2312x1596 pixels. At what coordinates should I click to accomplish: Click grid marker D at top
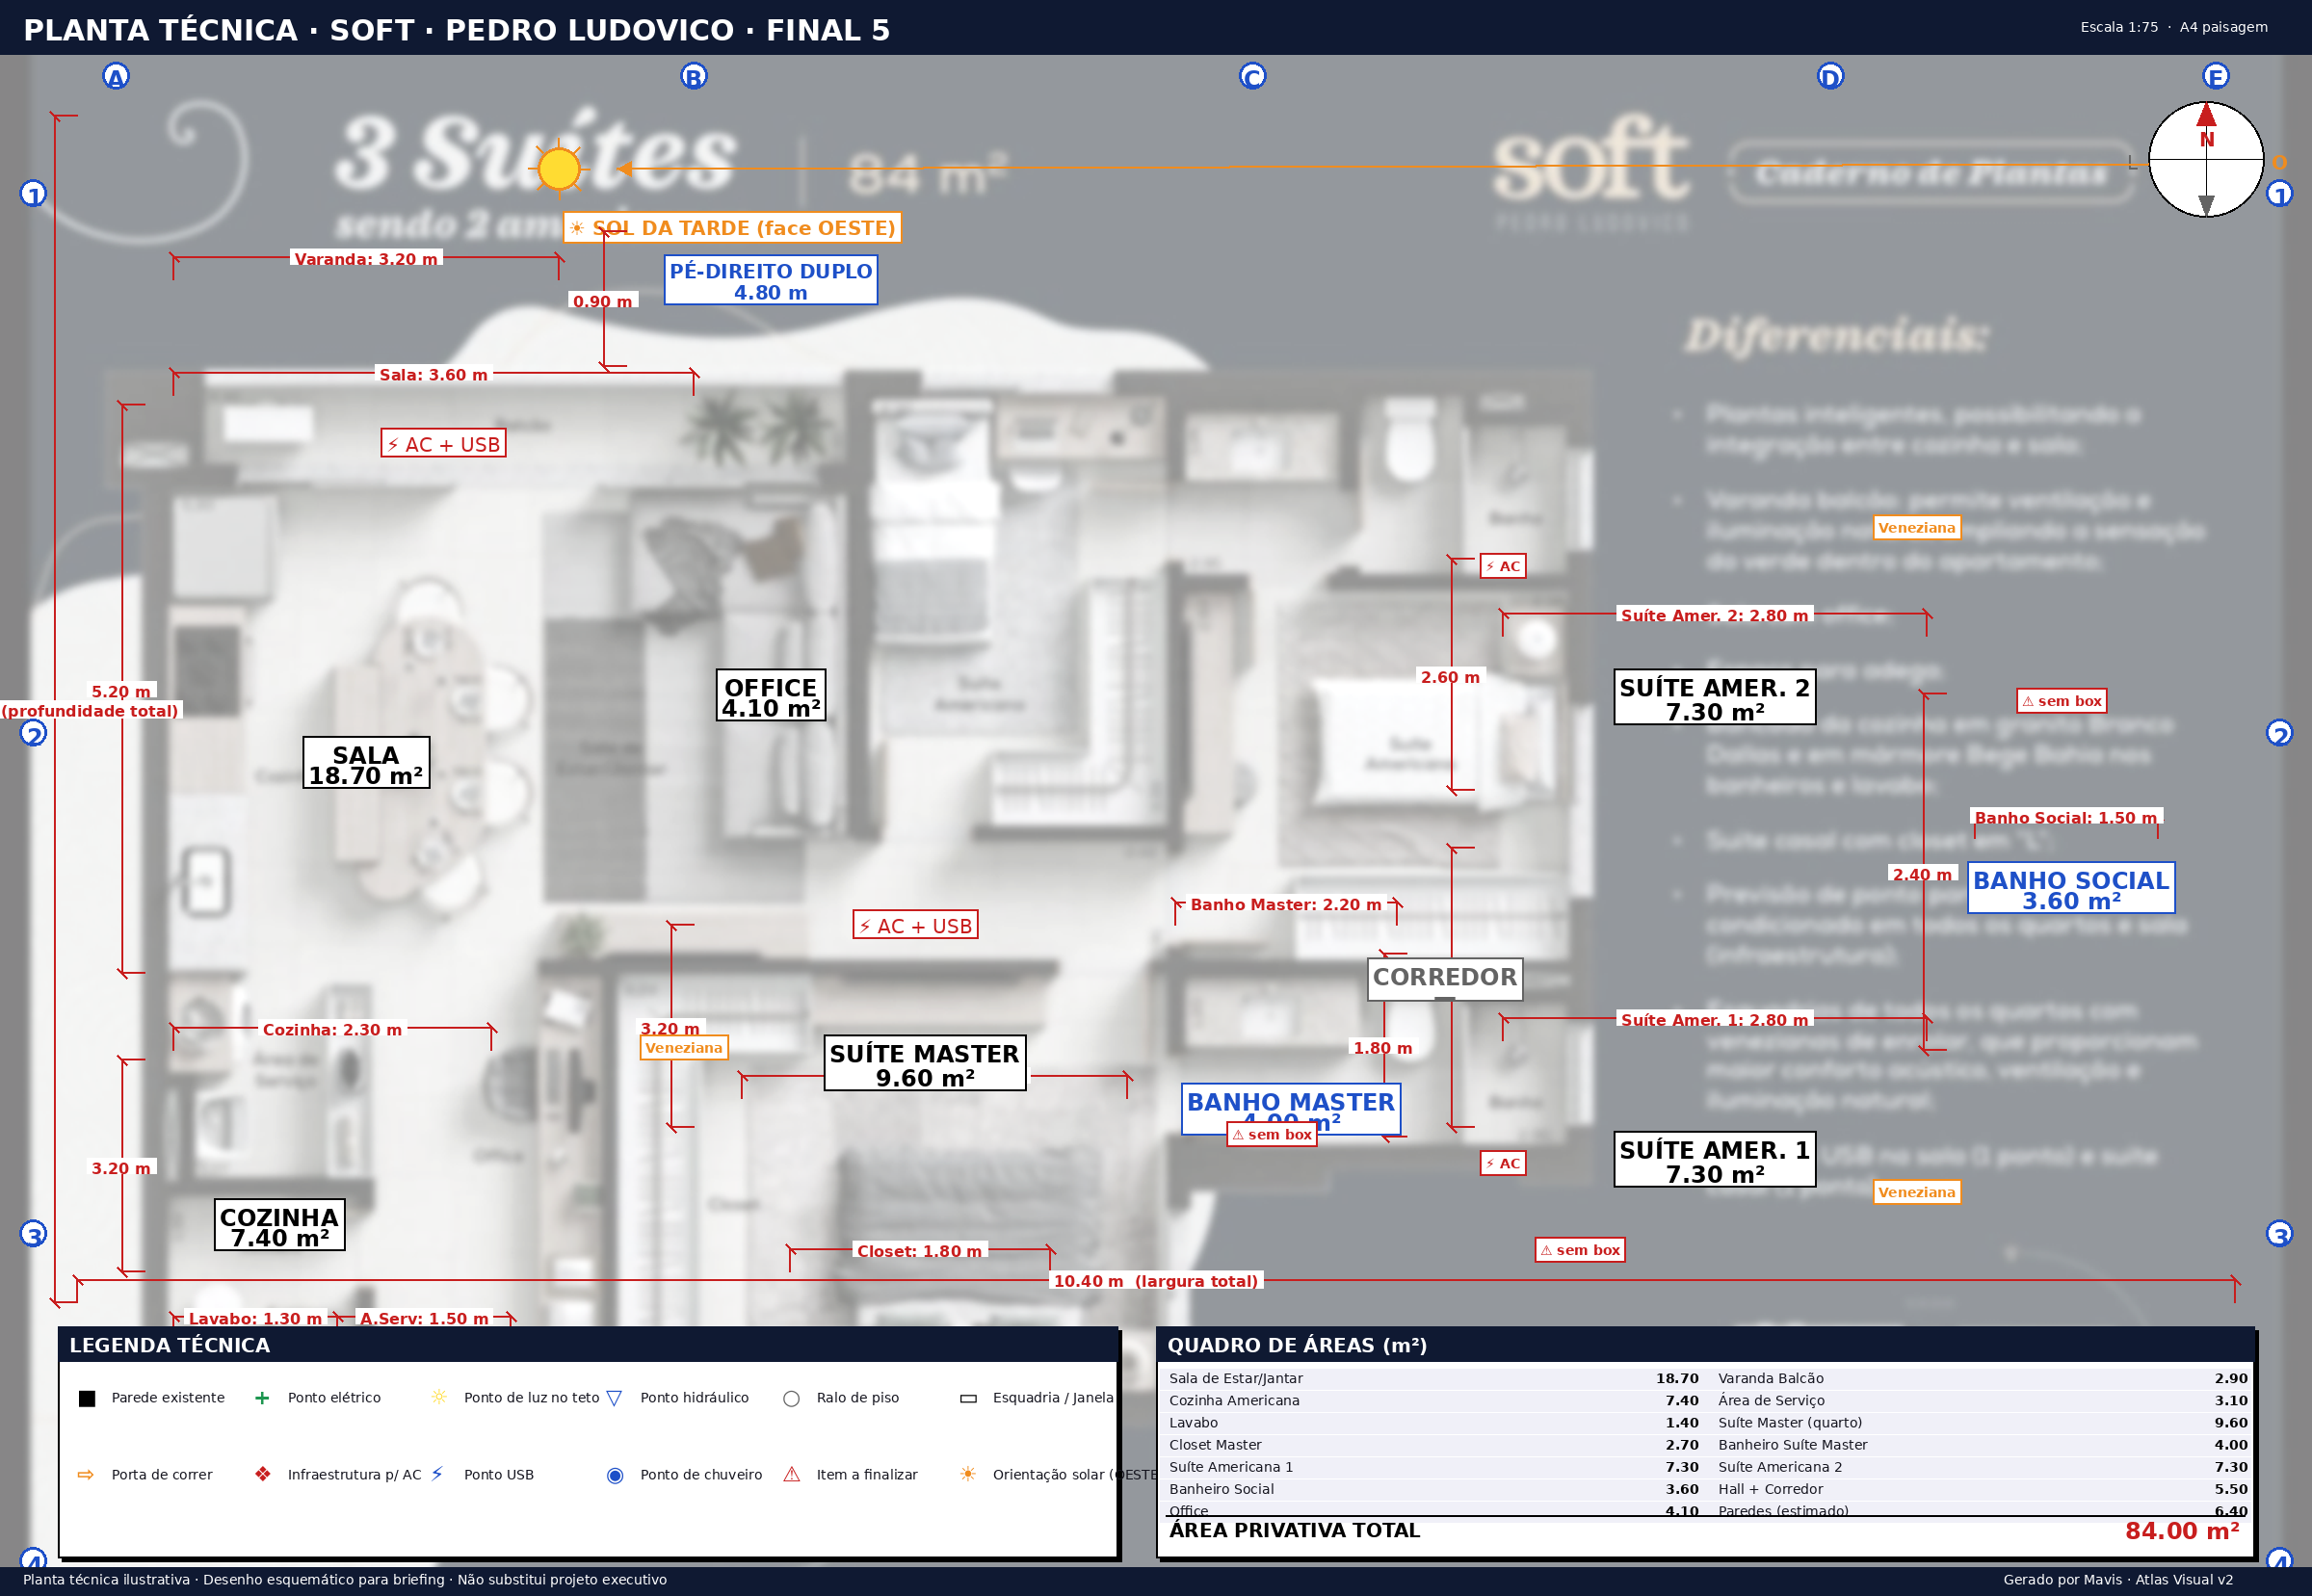[x=1830, y=76]
